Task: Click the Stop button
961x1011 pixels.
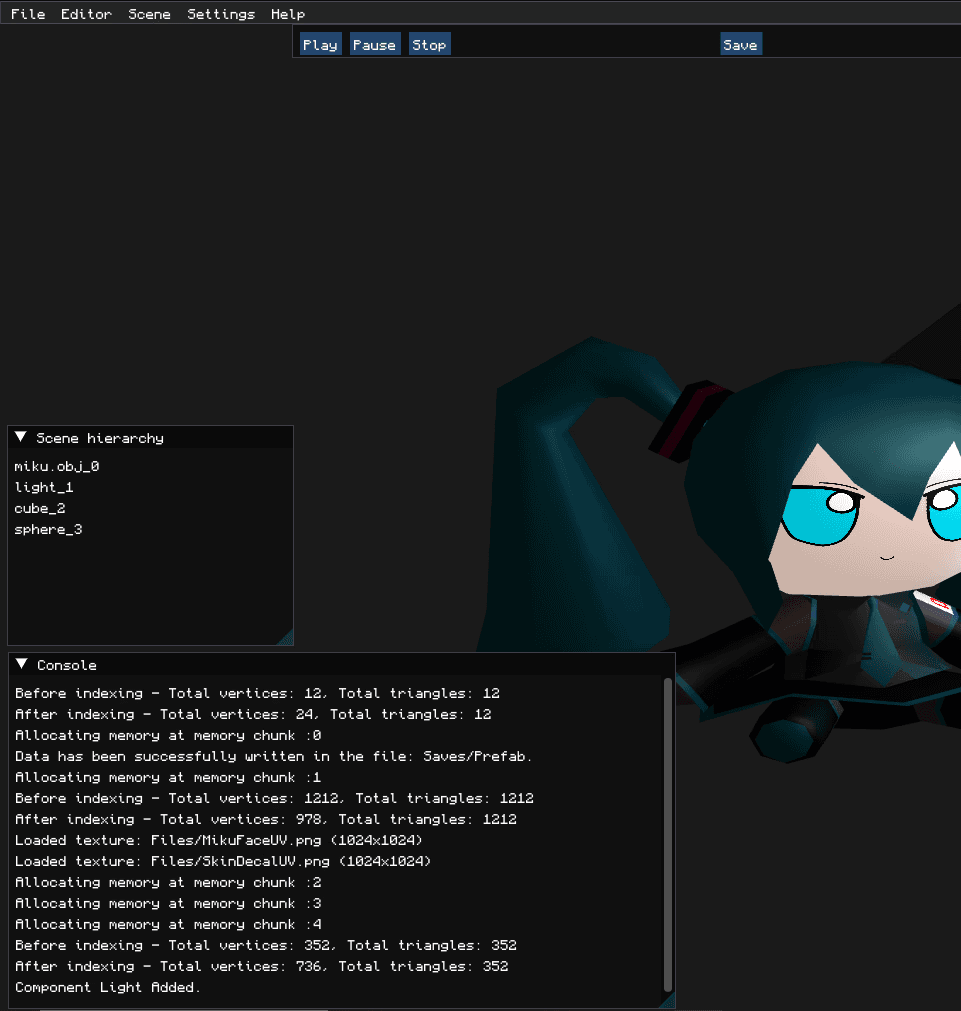Action: point(430,44)
